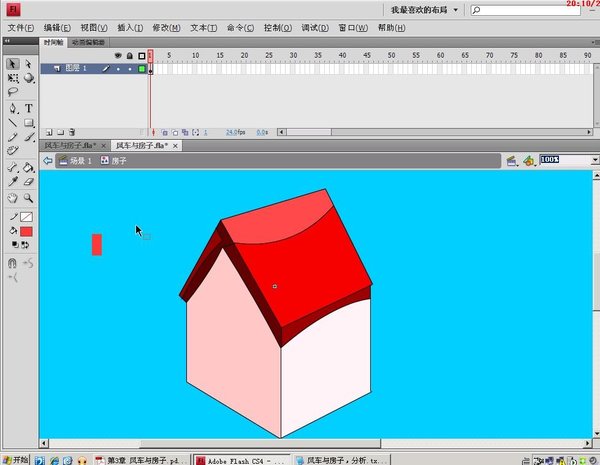Image resolution: width=600 pixels, height=465 pixels.
Task: Select the 3D Rotation tool
Action: coord(29,78)
